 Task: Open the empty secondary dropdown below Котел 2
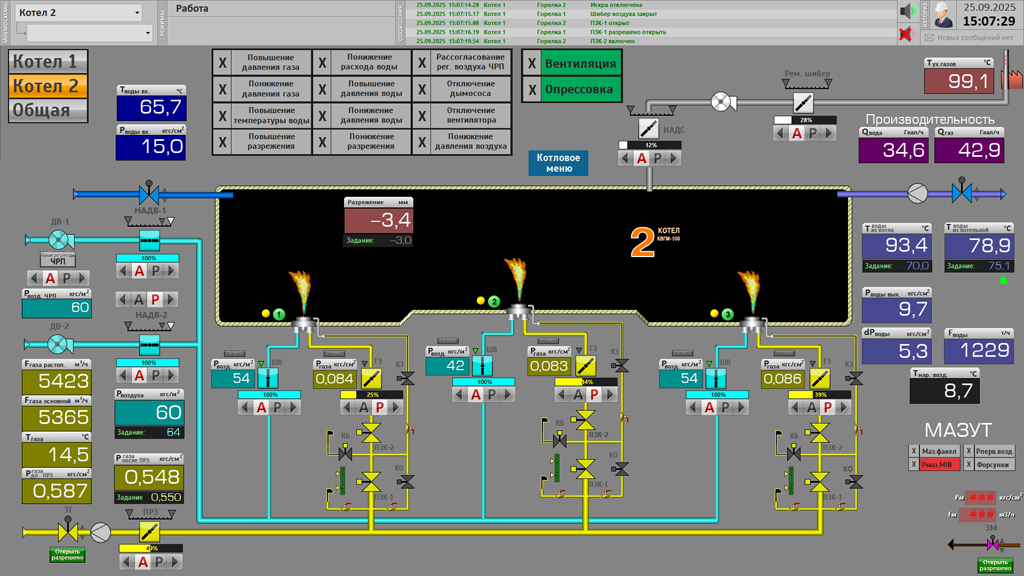pyautogui.click(x=147, y=34)
